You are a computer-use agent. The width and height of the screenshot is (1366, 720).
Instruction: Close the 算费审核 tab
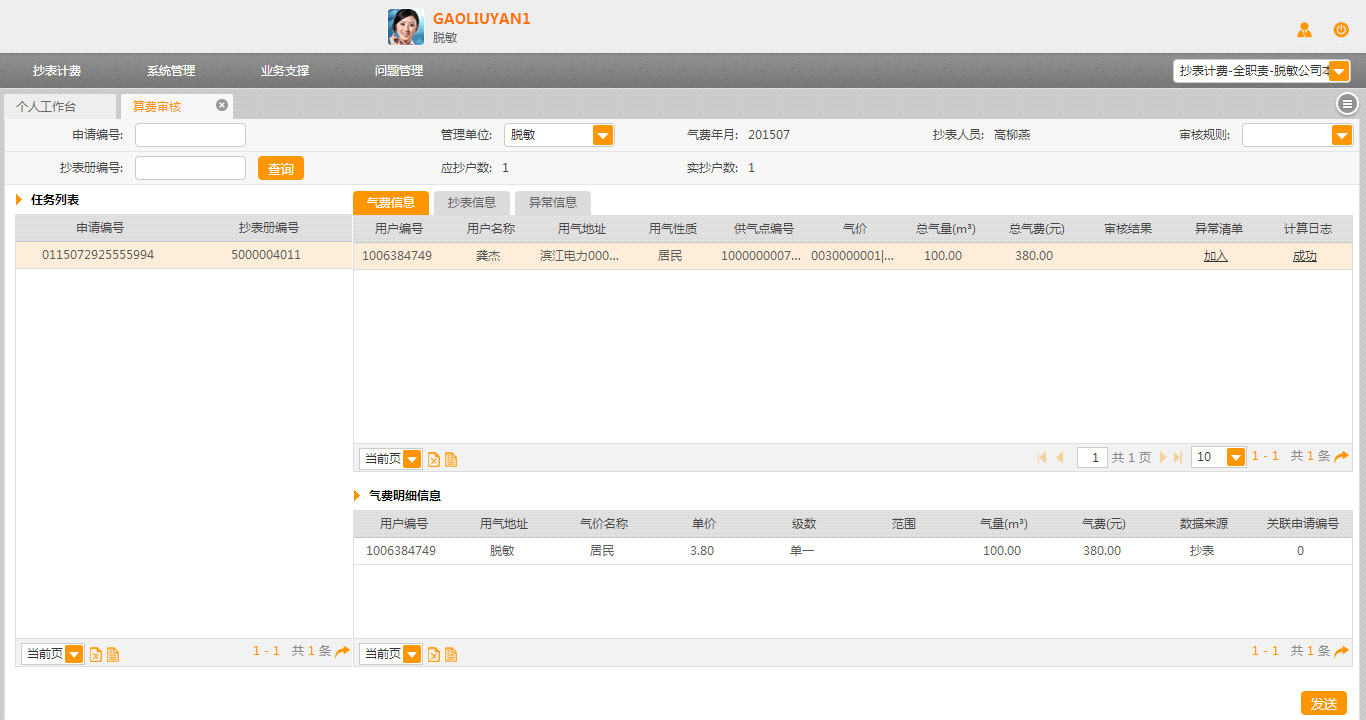pos(222,105)
